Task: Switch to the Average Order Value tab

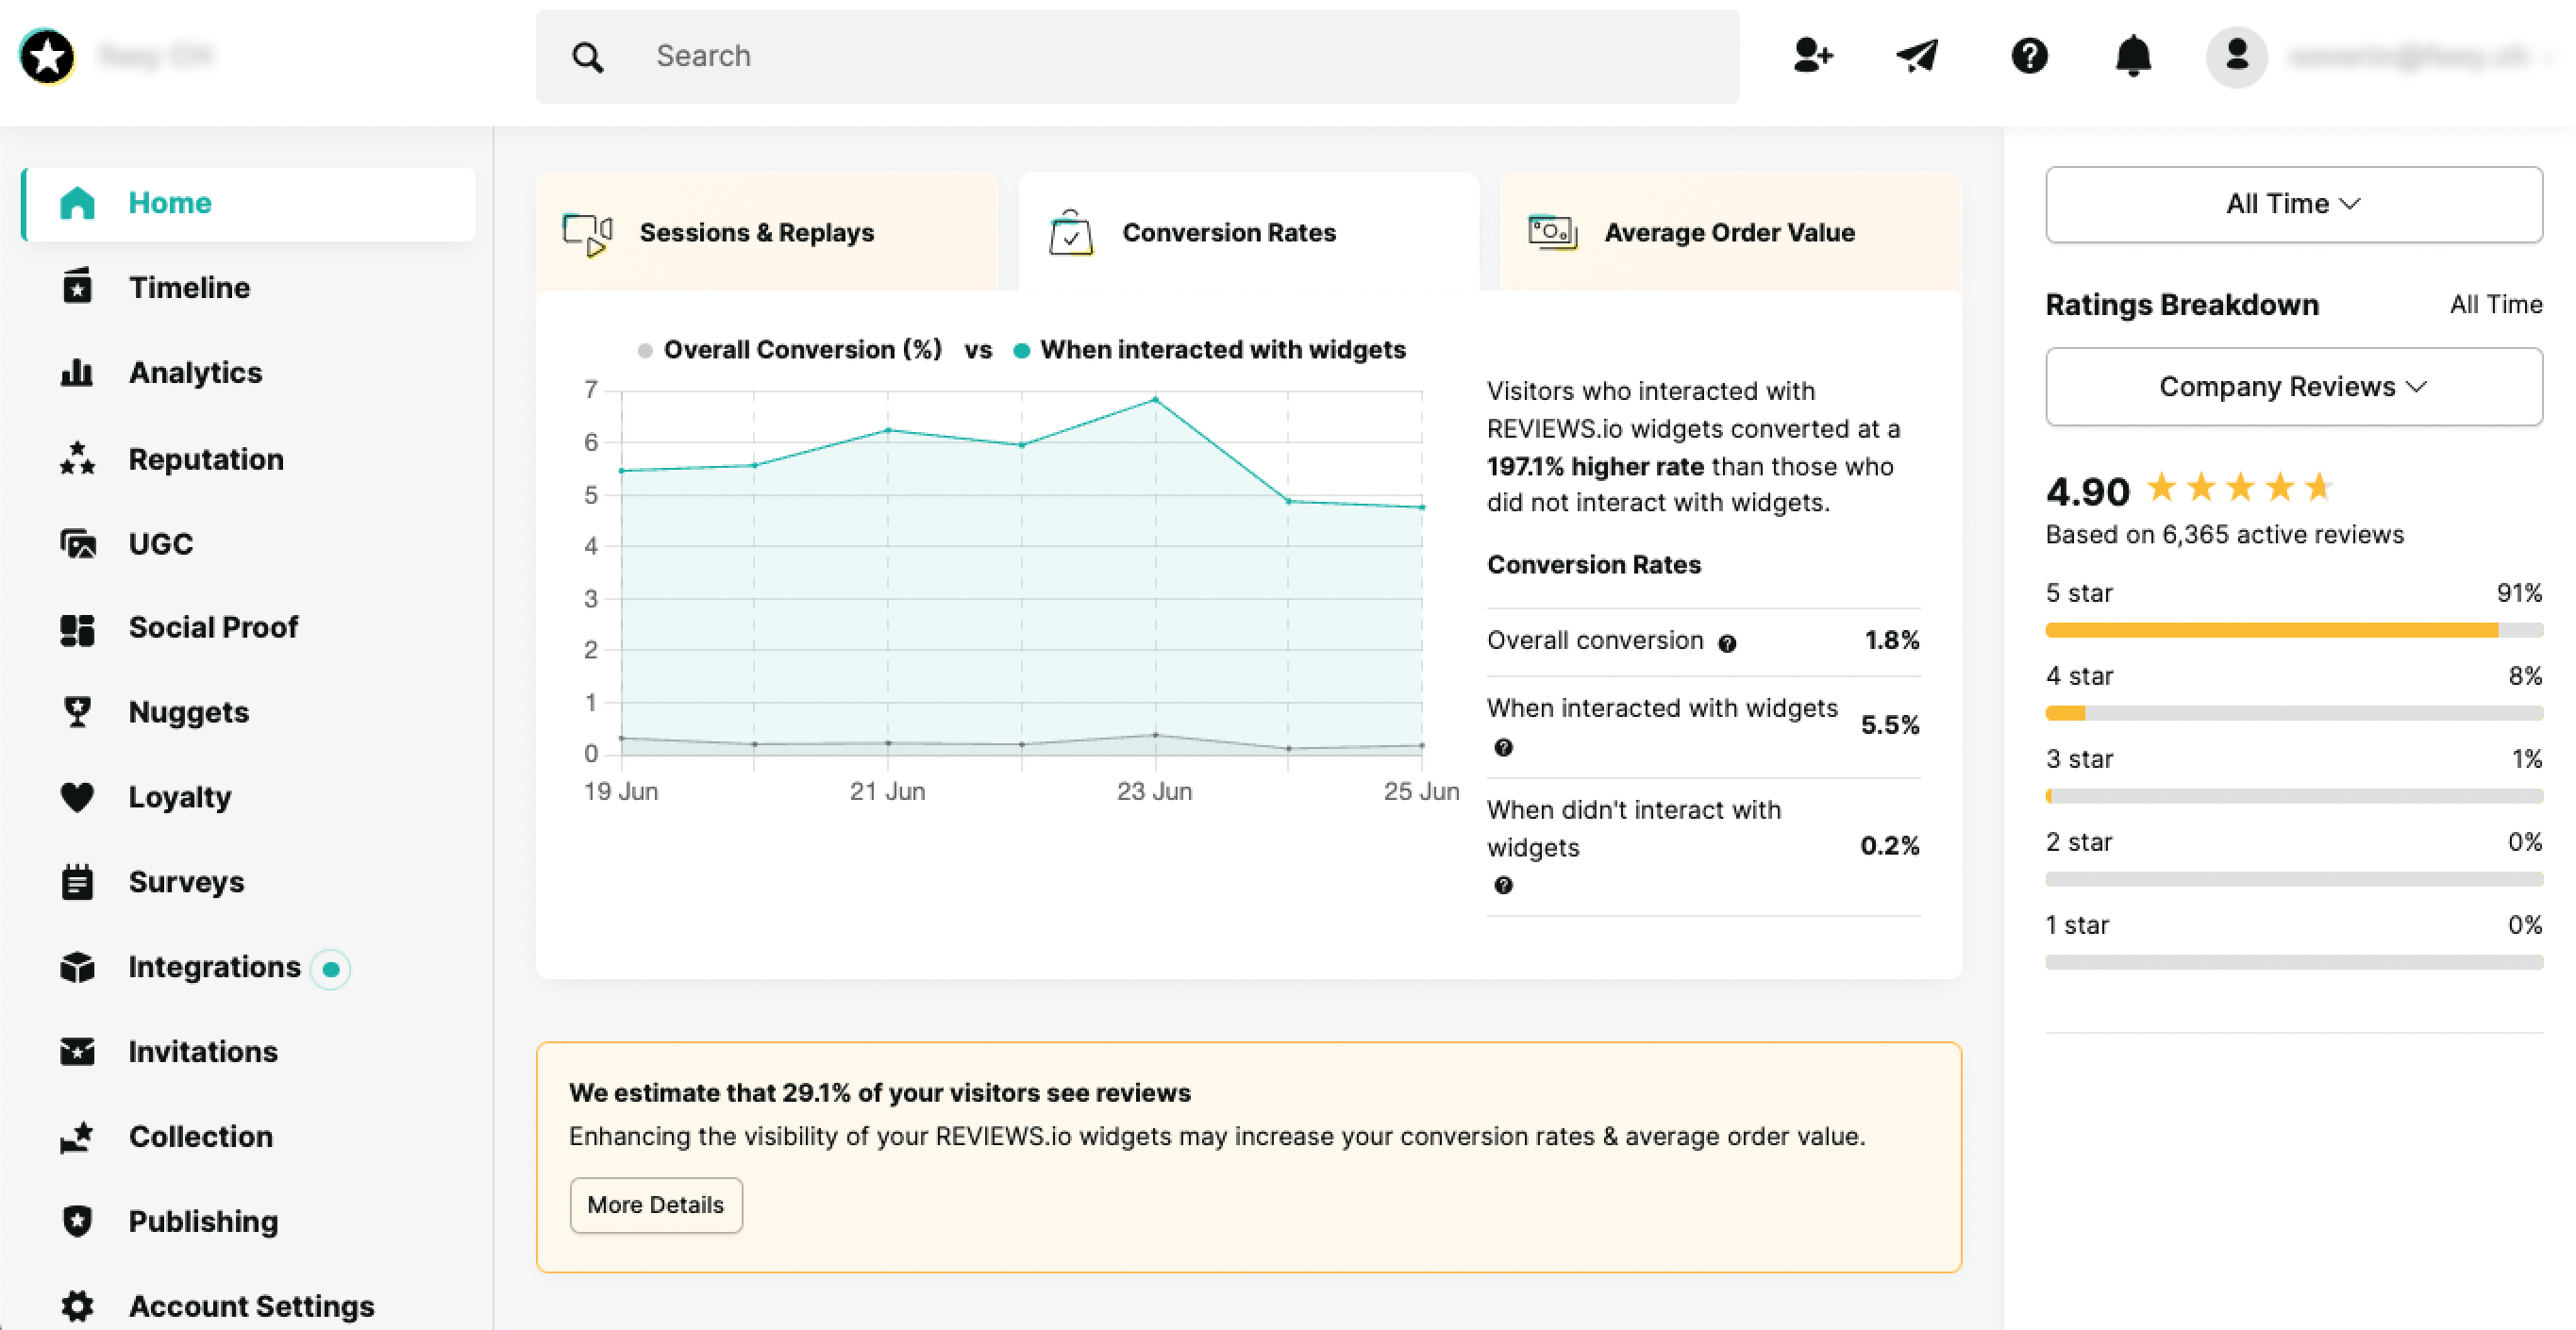Action: point(1729,232)
